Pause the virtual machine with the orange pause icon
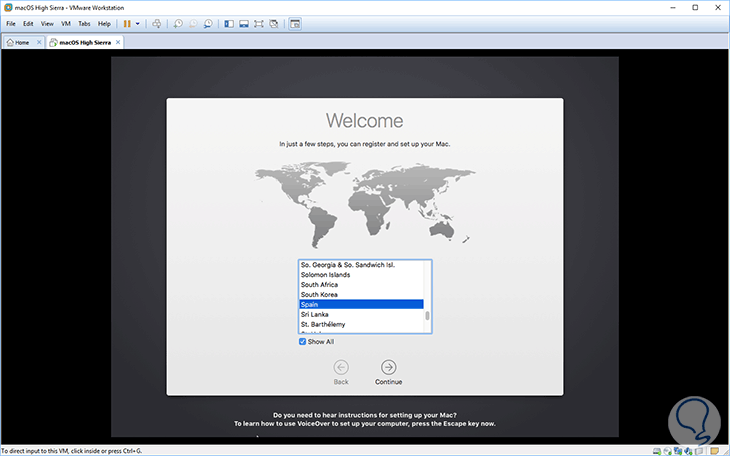 tap(127, 24)
